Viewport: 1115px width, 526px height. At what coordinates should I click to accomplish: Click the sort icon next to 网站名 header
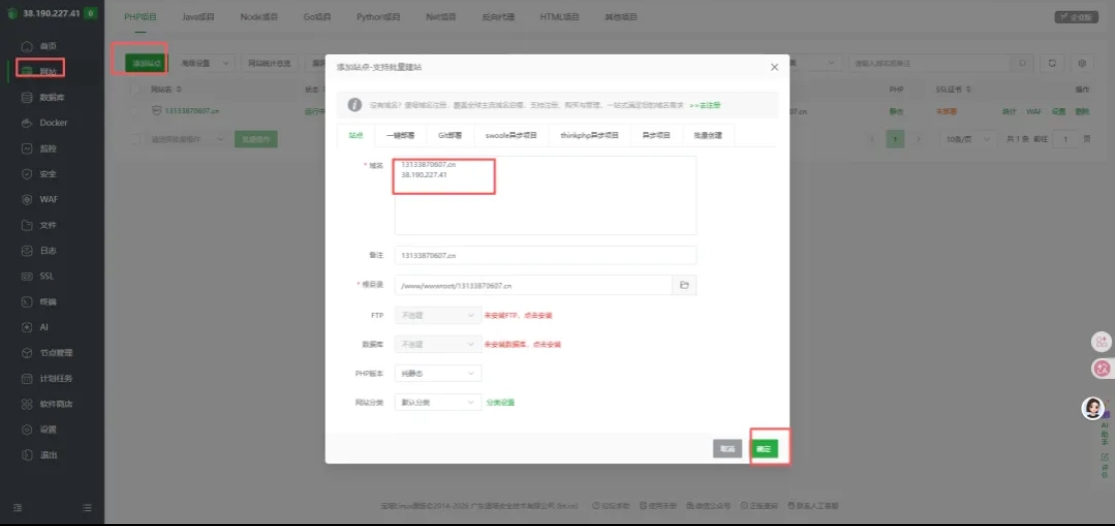point(179,90)
